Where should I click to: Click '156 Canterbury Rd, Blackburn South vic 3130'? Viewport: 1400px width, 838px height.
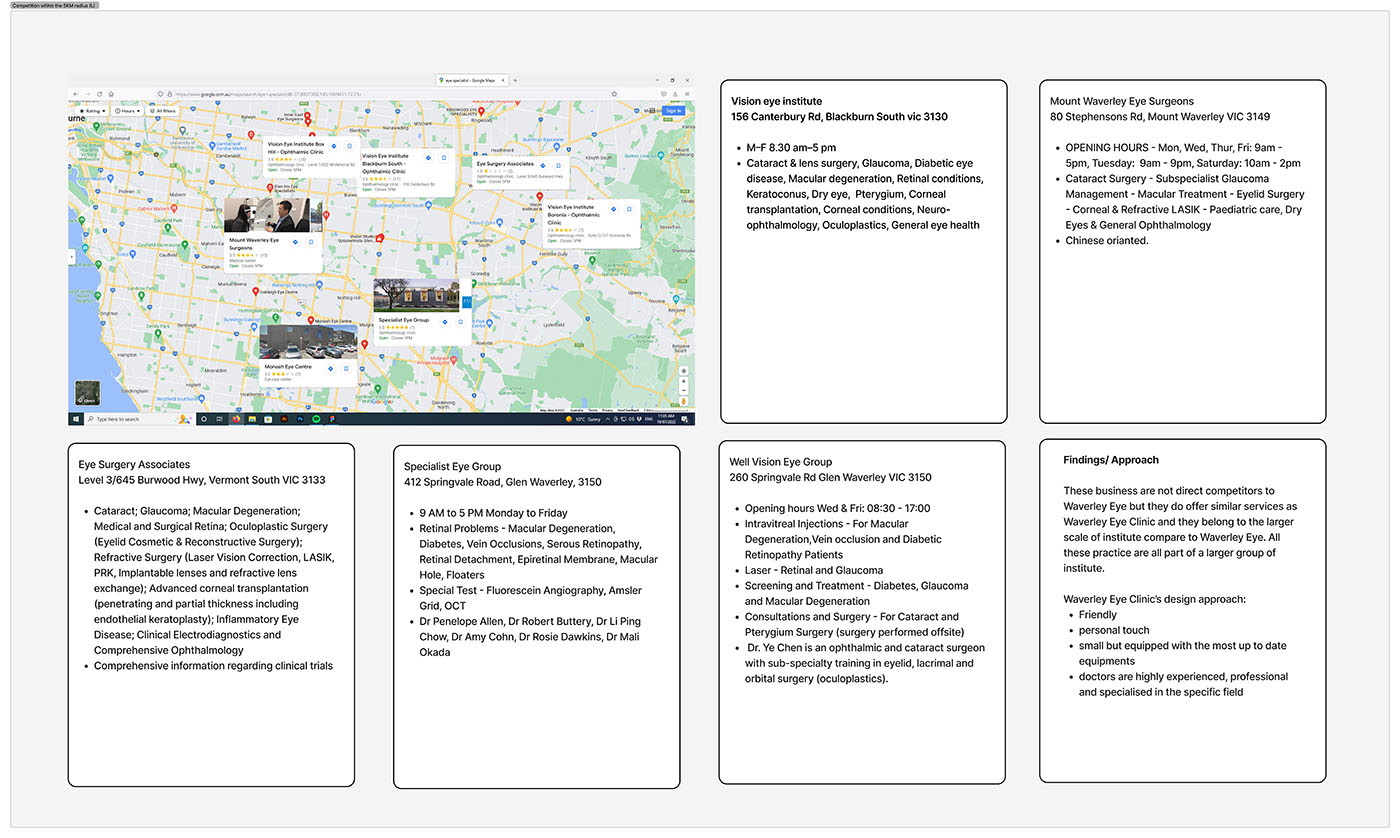[x=839, y=117]
